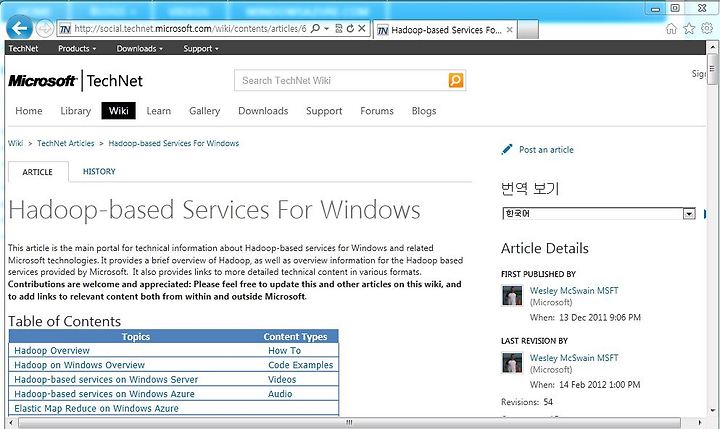Screen dimensions: 720x429
Task: Switch to the ARTICLE tab
Action: [38, 172]
